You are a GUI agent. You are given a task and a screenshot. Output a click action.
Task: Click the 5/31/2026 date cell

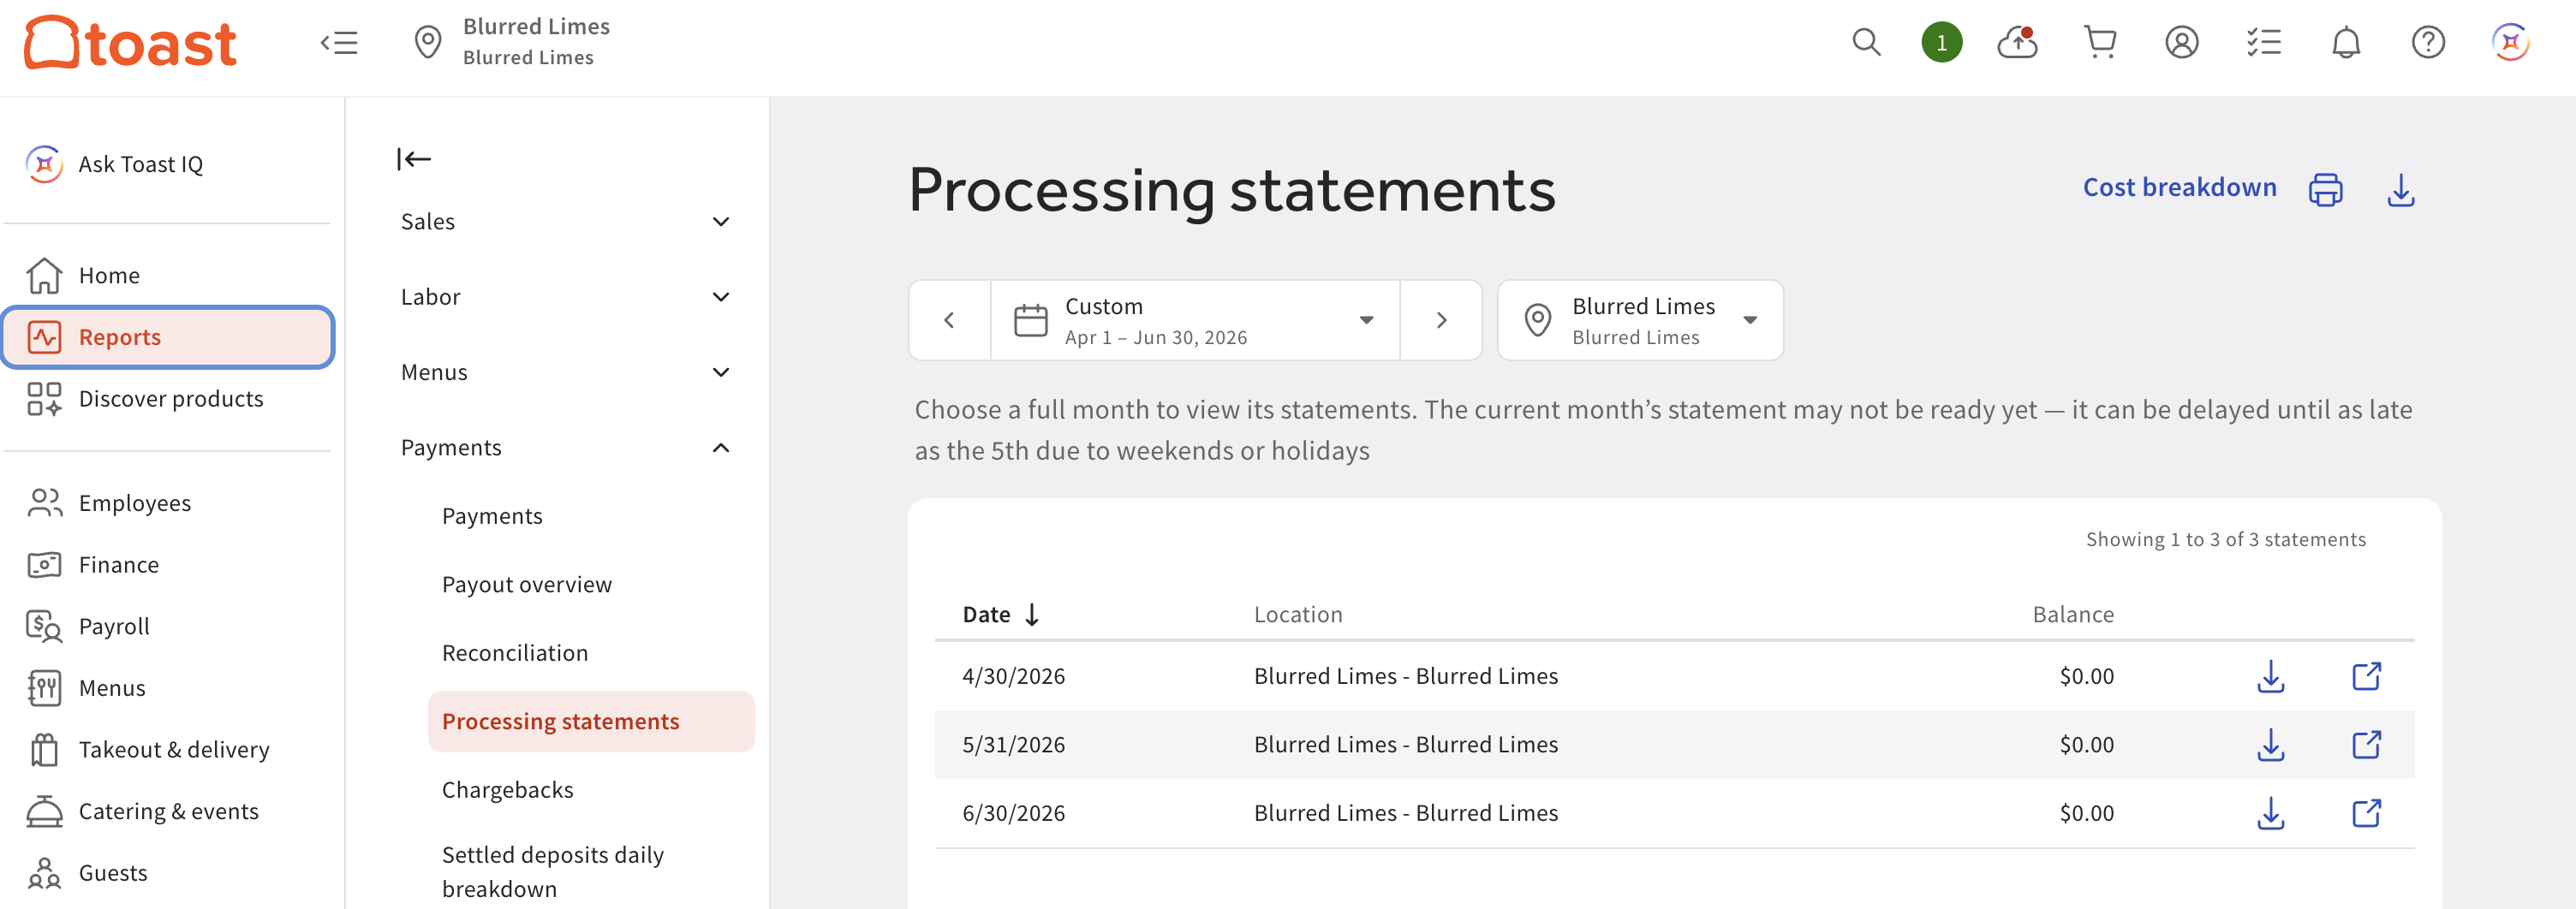point(1013,745)
